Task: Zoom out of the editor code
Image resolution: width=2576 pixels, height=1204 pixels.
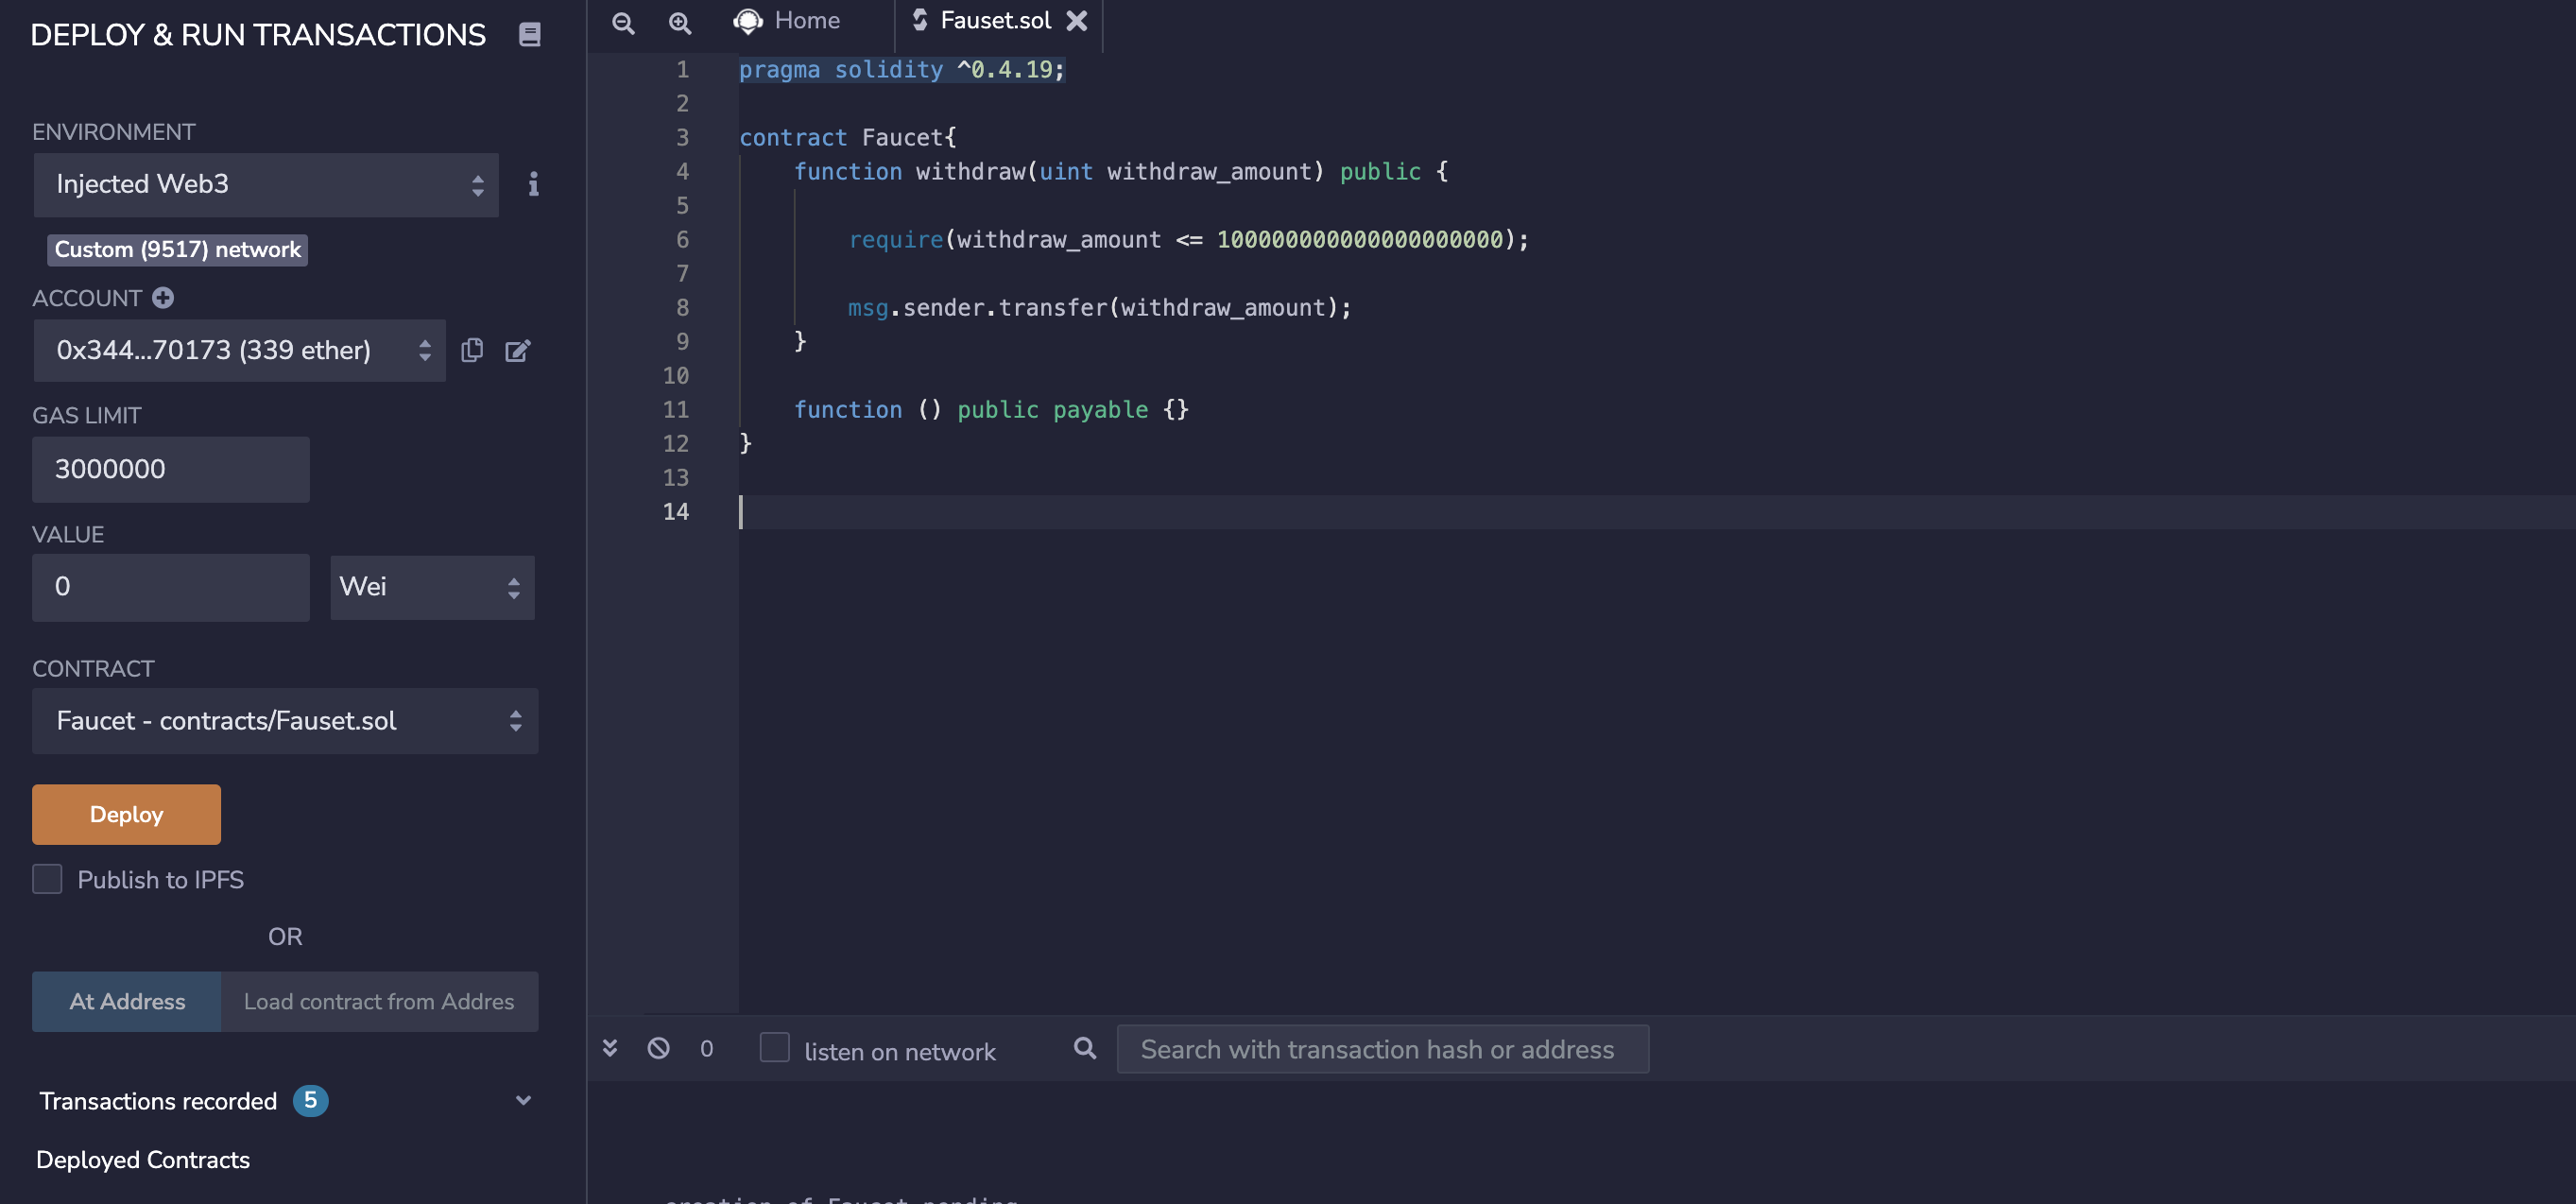Action: (622, 23)
